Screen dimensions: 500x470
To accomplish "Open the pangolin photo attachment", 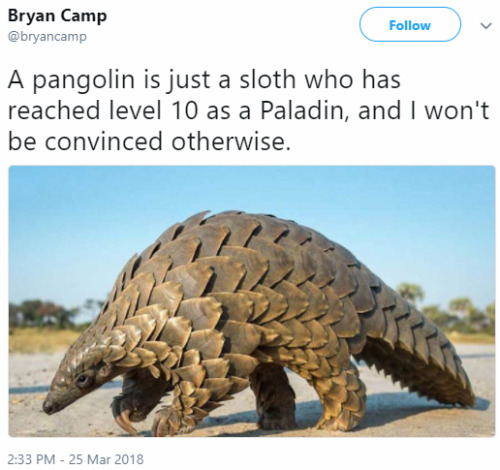I will pos(252,301).
